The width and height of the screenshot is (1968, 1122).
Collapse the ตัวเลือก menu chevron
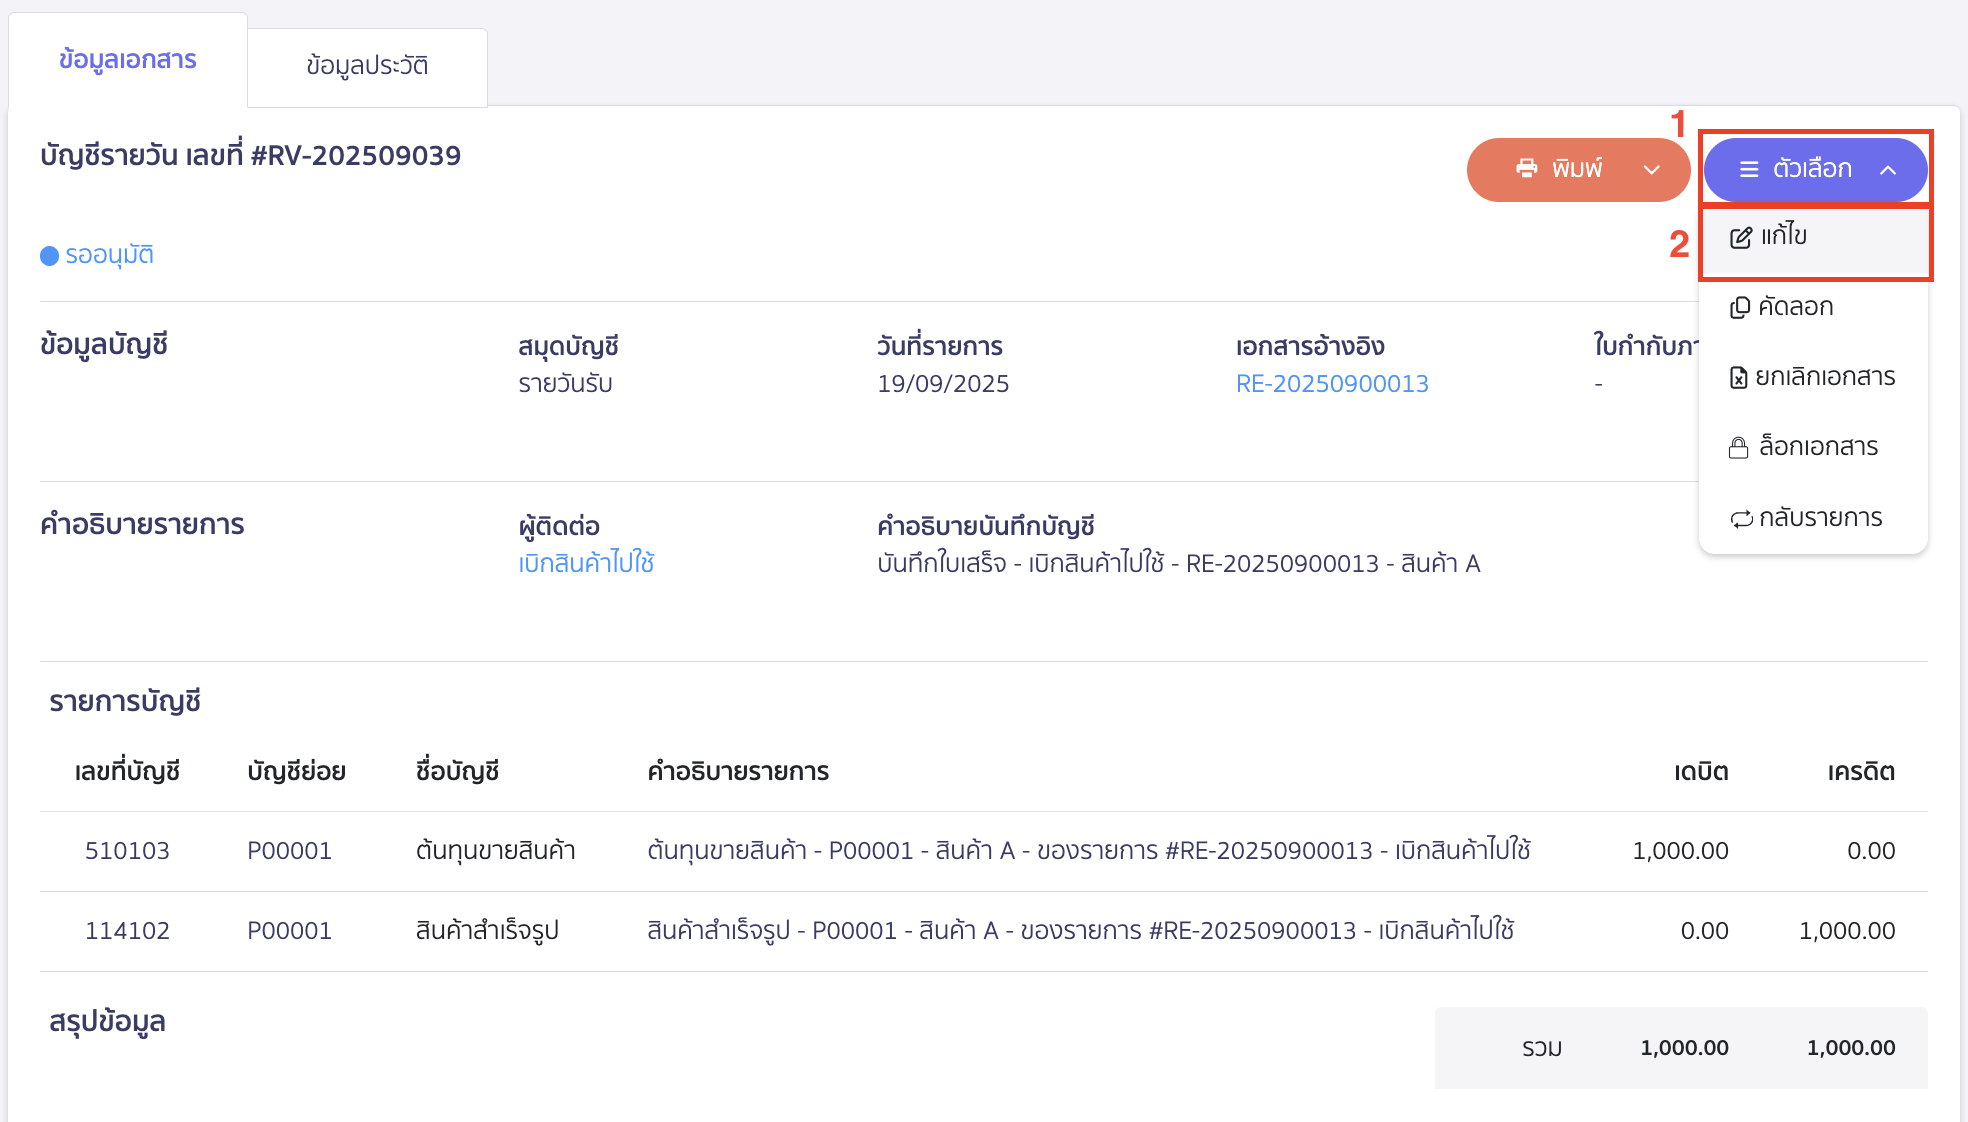click(1888, 170)
